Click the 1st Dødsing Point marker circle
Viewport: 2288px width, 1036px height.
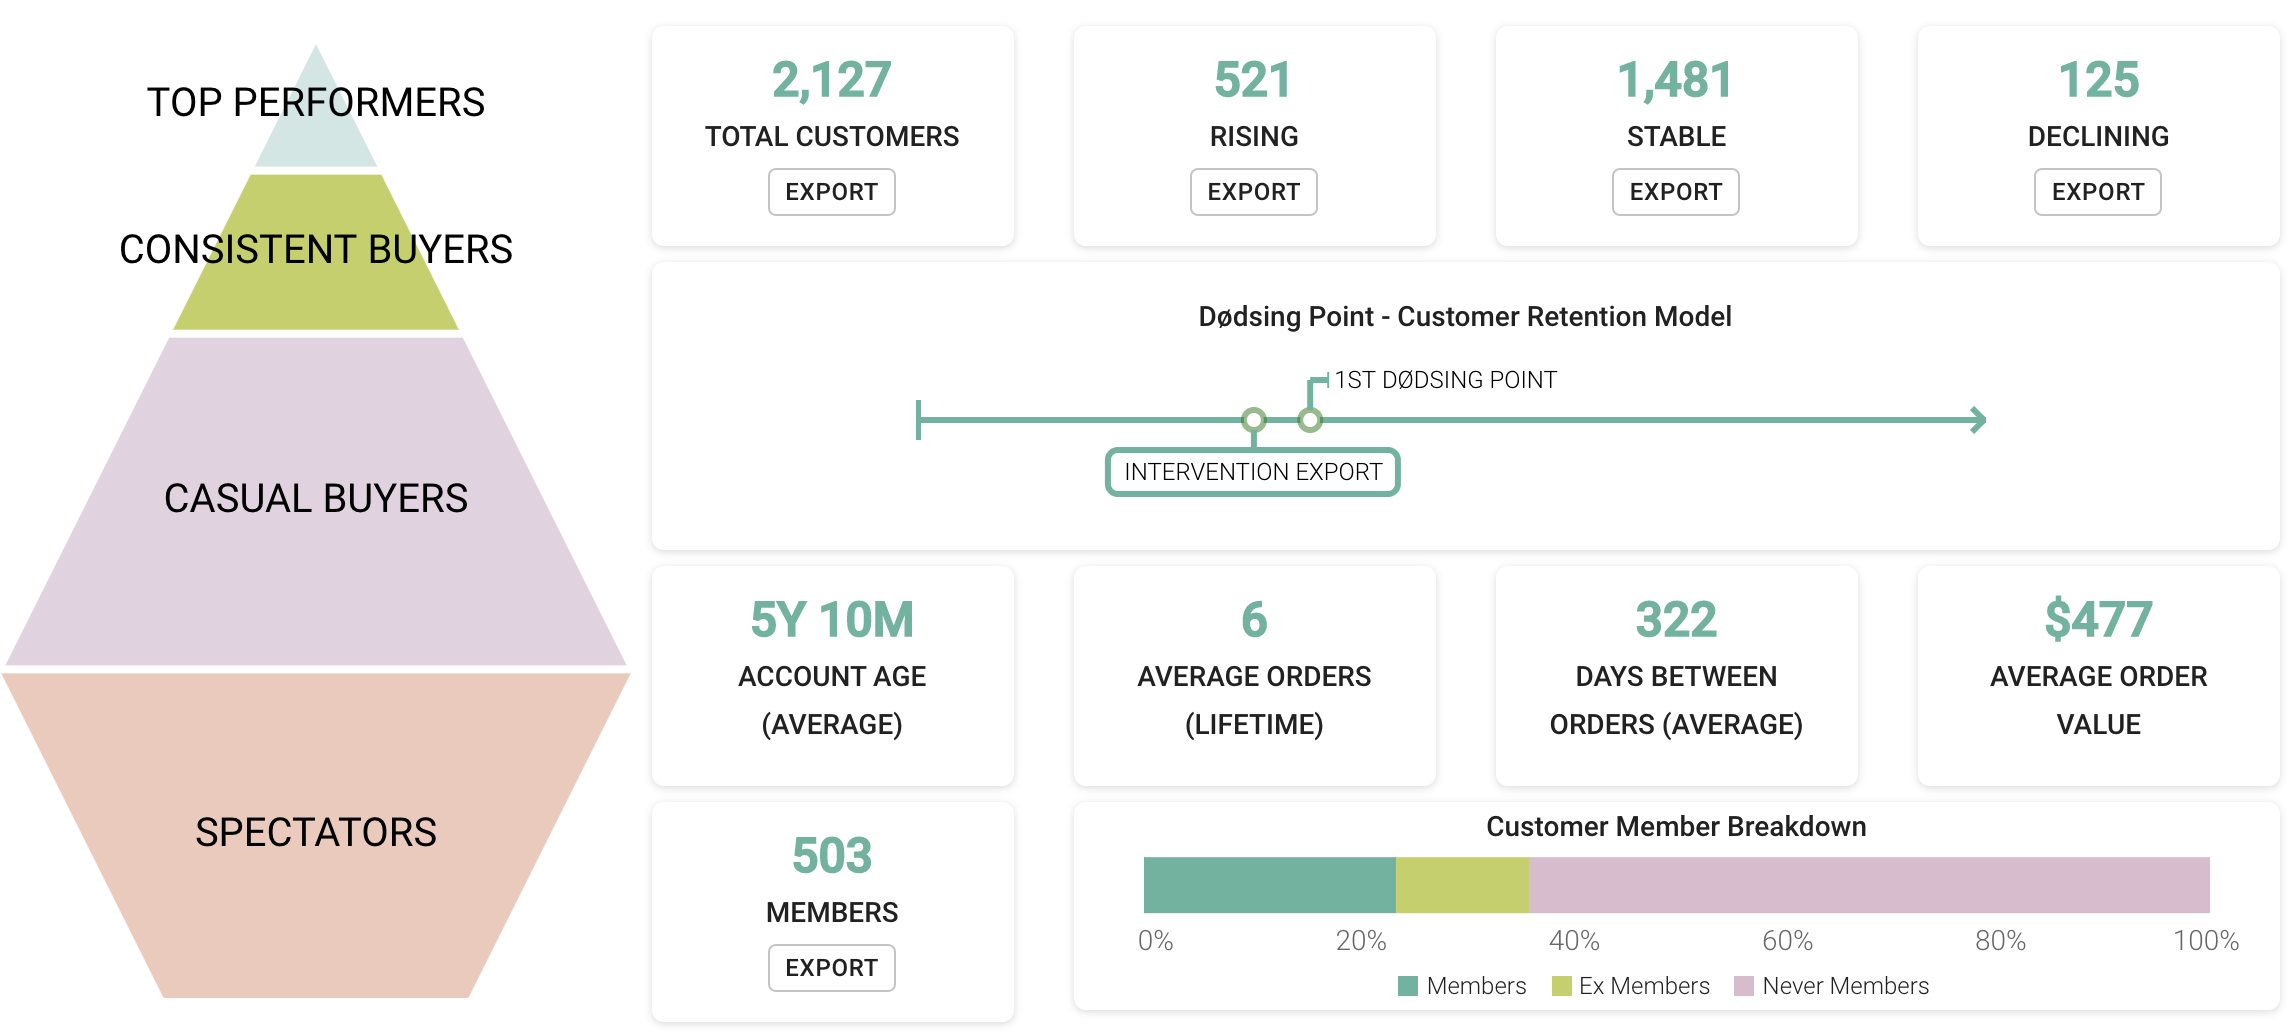[1310, 420]
